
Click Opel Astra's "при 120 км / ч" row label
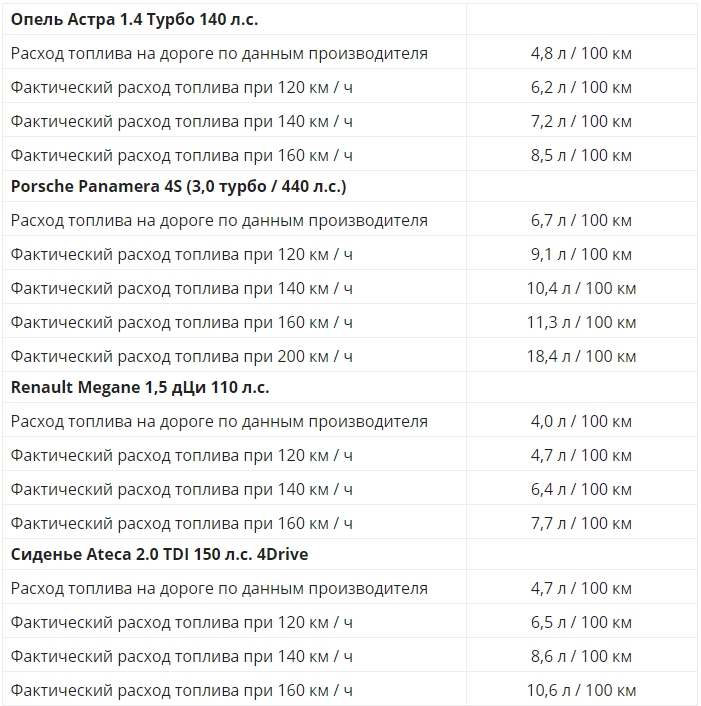(x=181, y=87)
